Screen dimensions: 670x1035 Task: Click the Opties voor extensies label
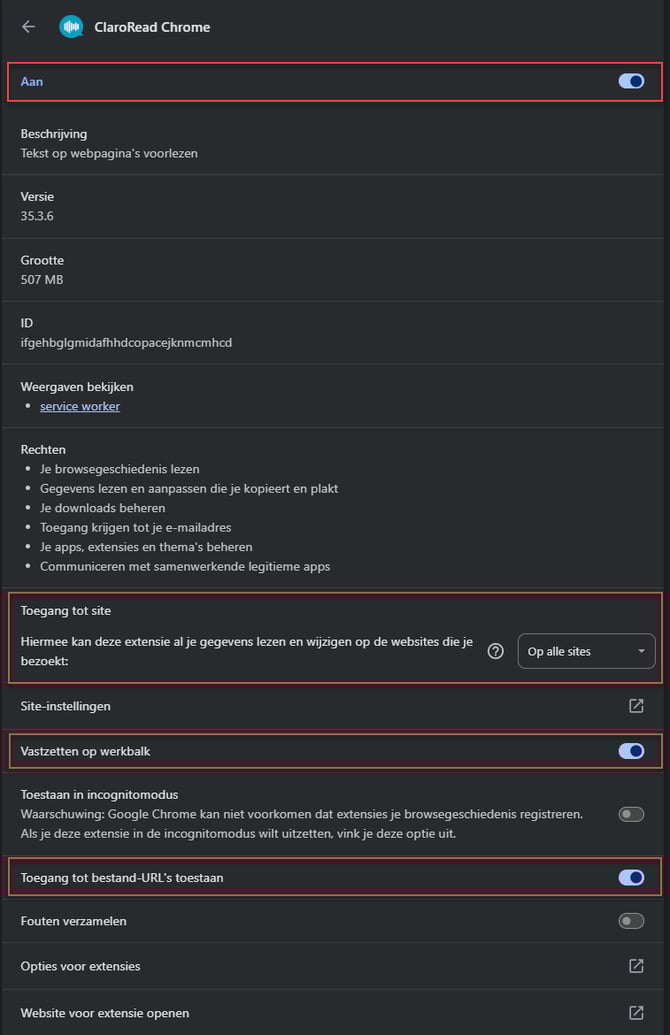pyautogui.click(x=81, y=966)
